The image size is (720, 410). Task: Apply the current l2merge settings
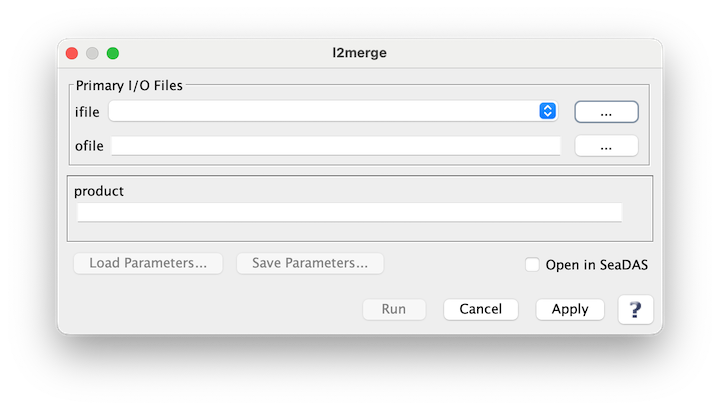pos(570,309)
